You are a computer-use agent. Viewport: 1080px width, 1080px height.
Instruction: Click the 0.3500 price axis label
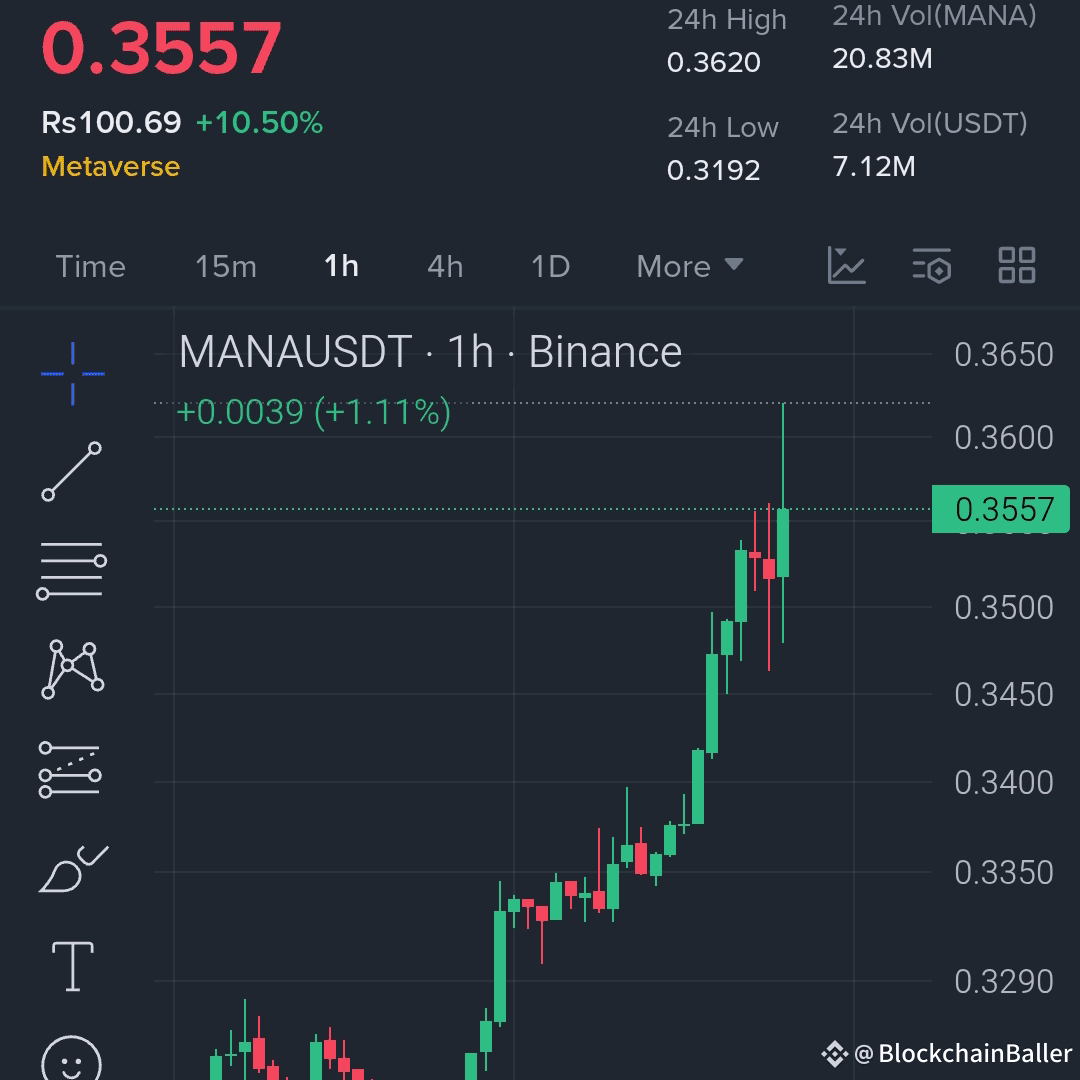click(1004, 608)
